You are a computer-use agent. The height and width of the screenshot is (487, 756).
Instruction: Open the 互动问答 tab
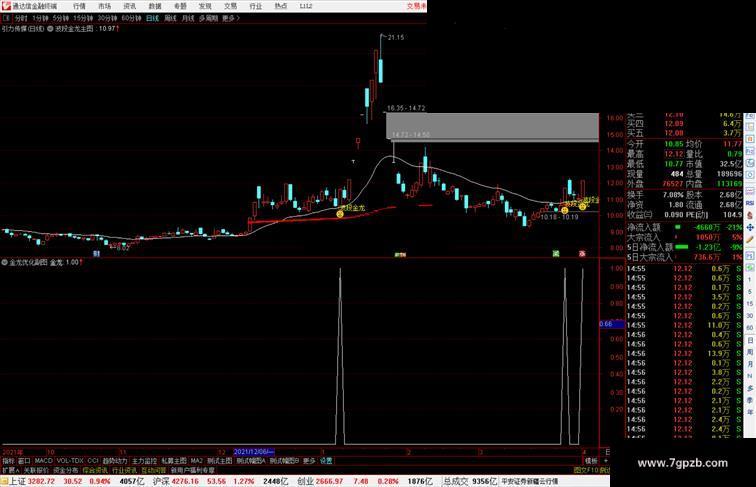(154, 470)
